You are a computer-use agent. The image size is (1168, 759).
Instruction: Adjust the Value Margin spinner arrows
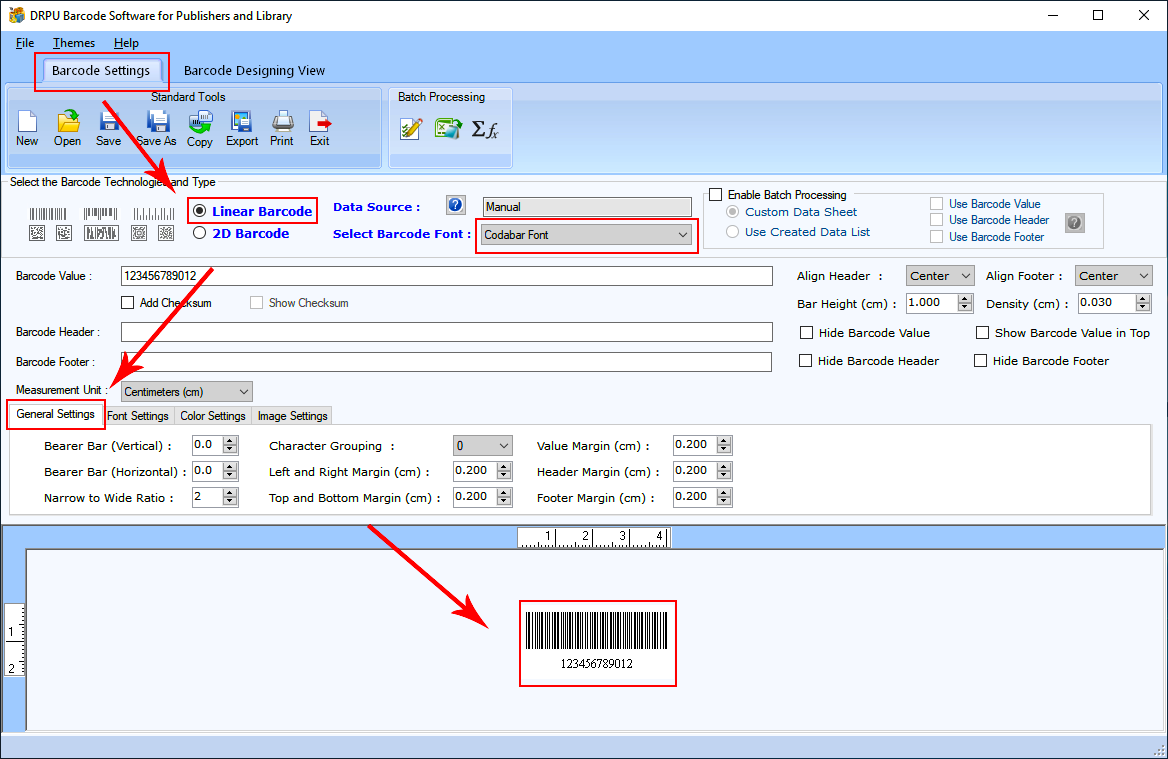[x=725, y=445]
